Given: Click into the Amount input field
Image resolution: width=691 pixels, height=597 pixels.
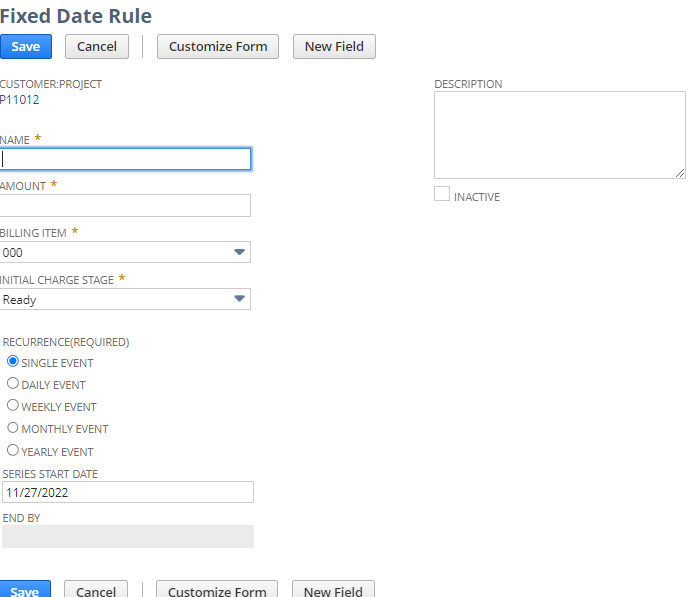Looking at the screenshot, I should coord(125,205).
